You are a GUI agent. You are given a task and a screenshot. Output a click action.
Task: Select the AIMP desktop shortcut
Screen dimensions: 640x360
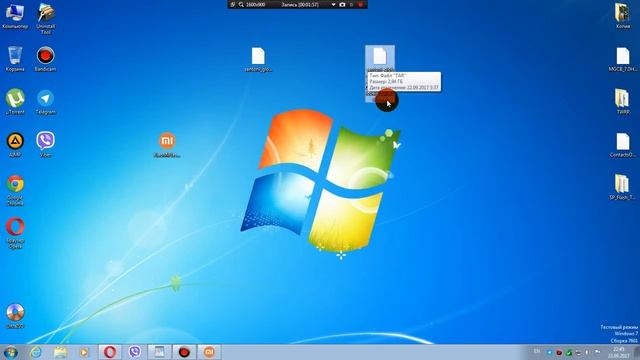coord(15,144)
